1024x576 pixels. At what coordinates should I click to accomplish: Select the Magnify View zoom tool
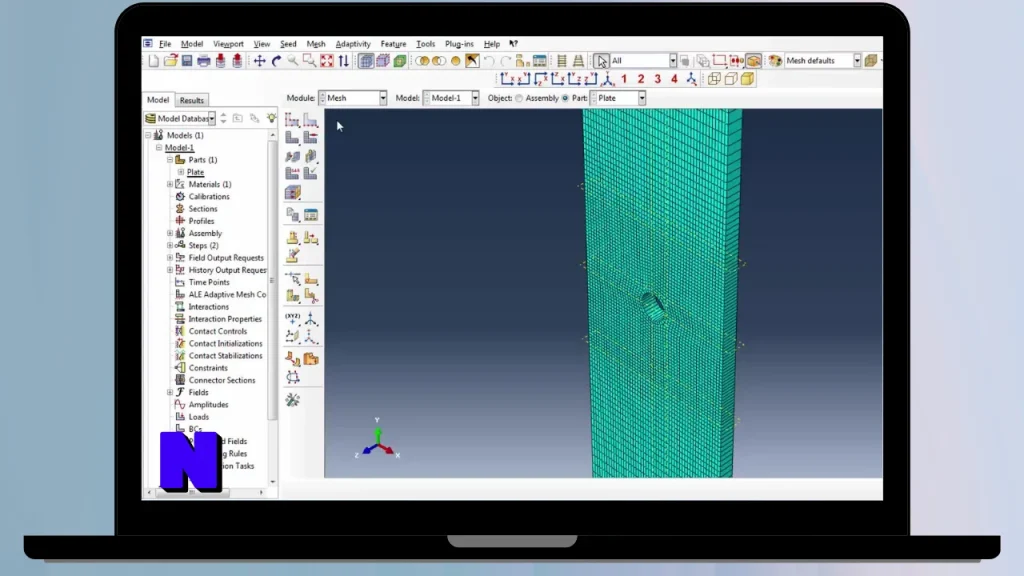point(293,61)
